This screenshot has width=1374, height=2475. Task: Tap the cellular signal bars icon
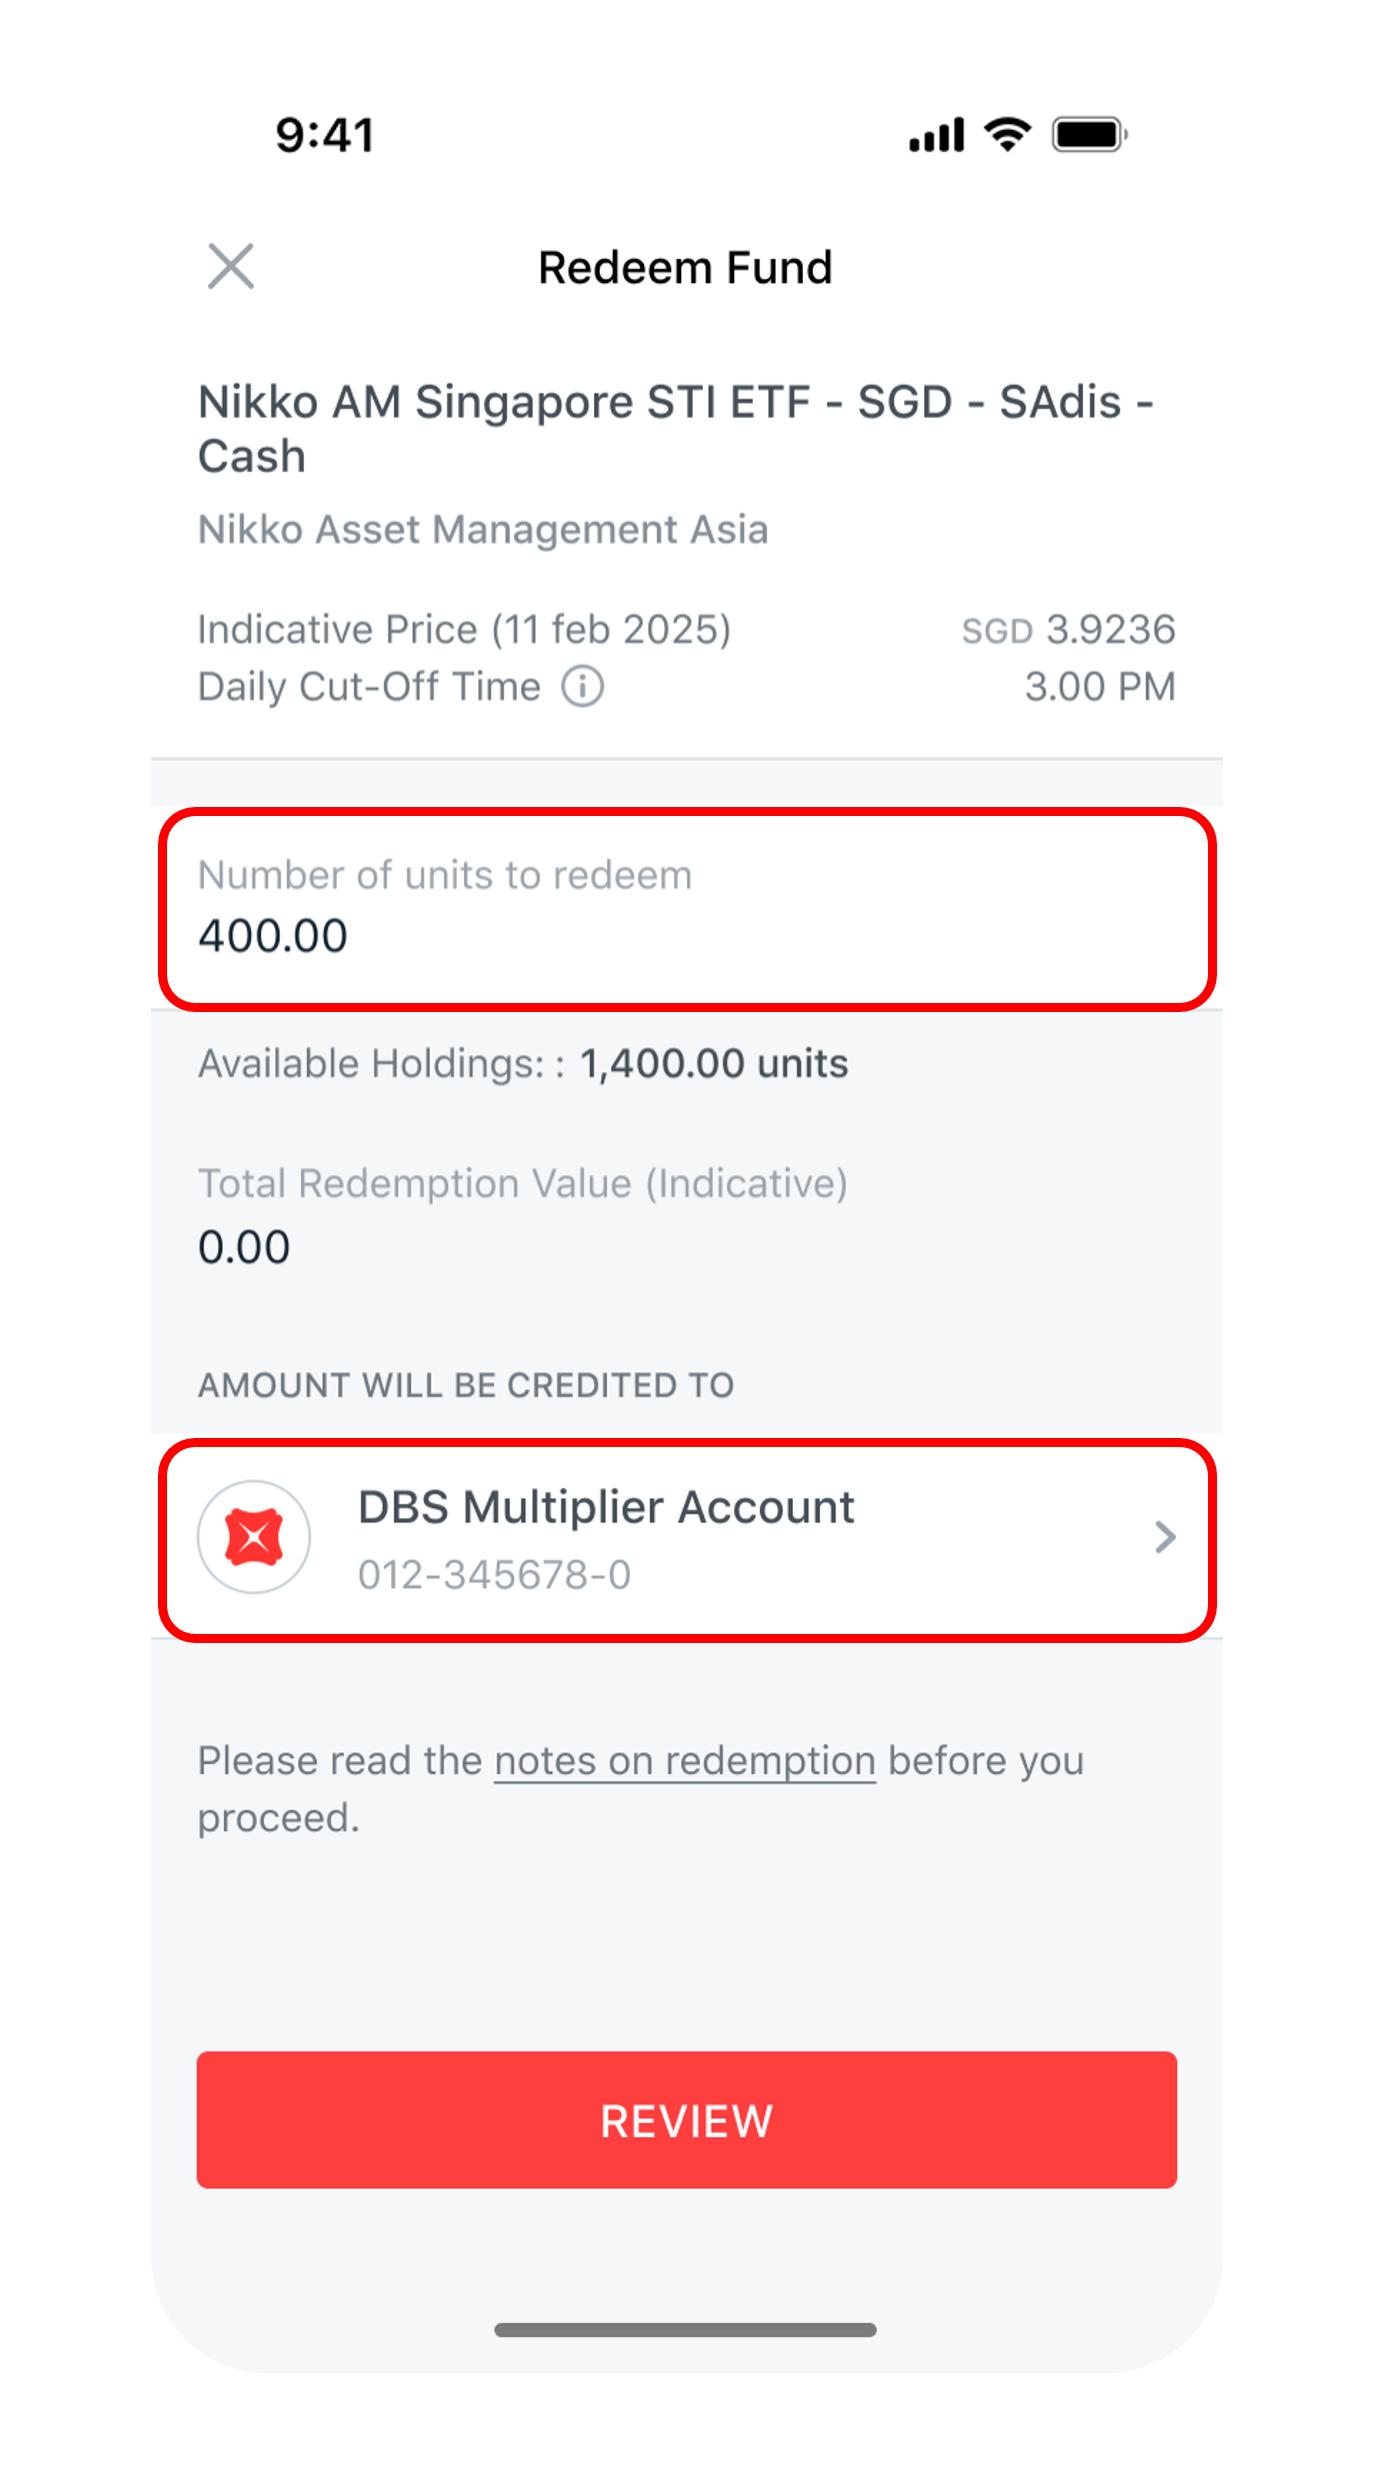[x=936, y=135]
